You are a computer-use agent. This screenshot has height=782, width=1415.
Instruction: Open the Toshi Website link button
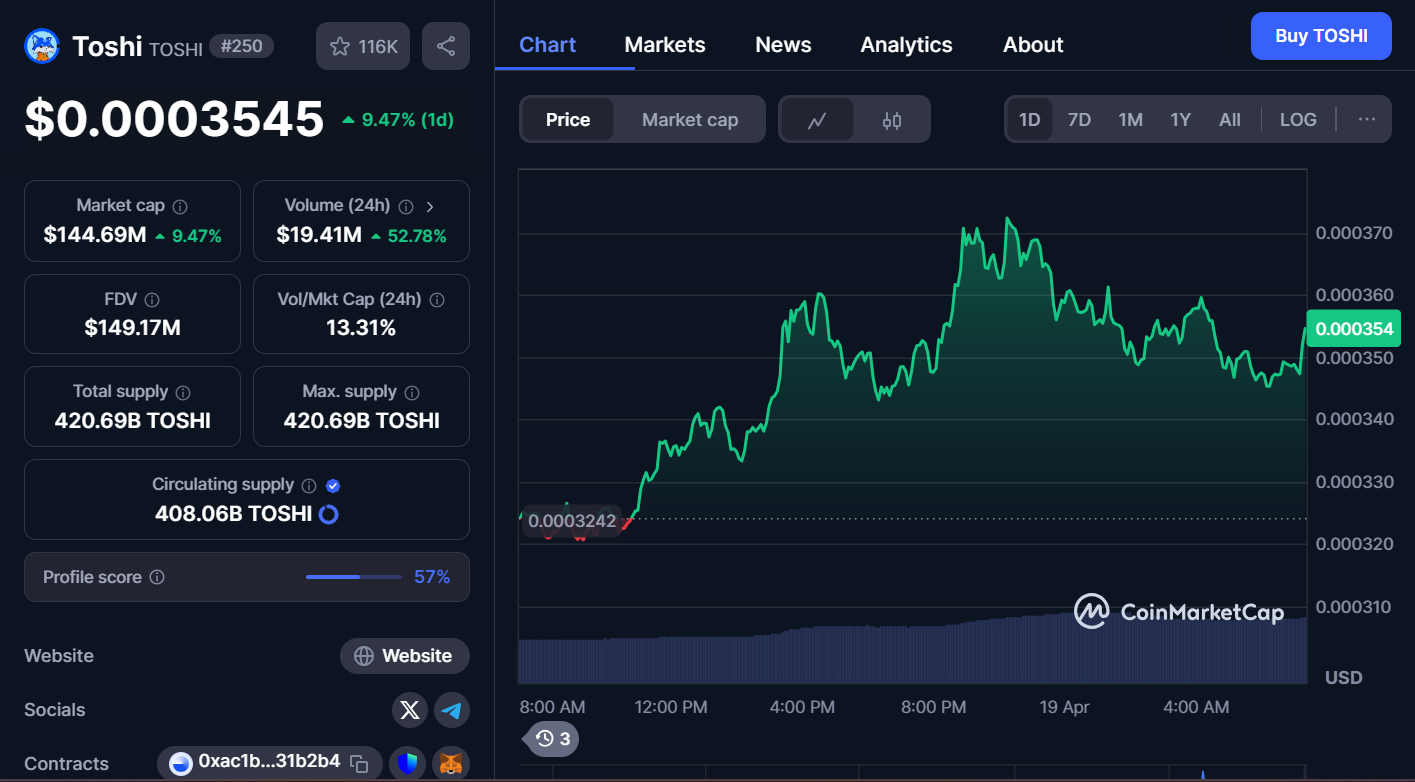[405, 656]
